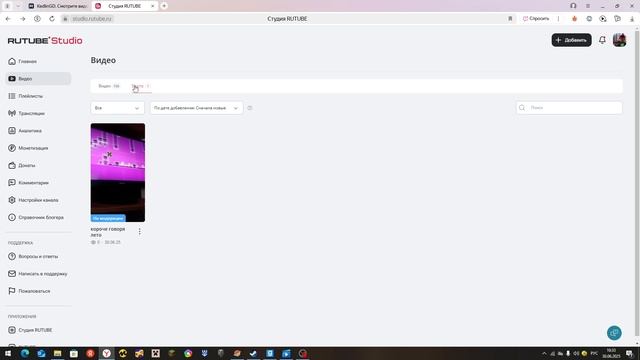Select the Студия RUTUBE browser tab
The image size is (640, 360).
(x=124, y=6)
